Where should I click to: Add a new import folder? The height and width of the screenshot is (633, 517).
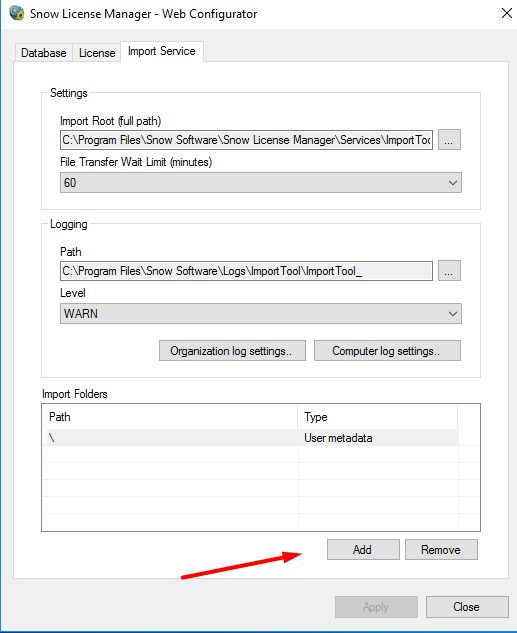pos(363,549)
